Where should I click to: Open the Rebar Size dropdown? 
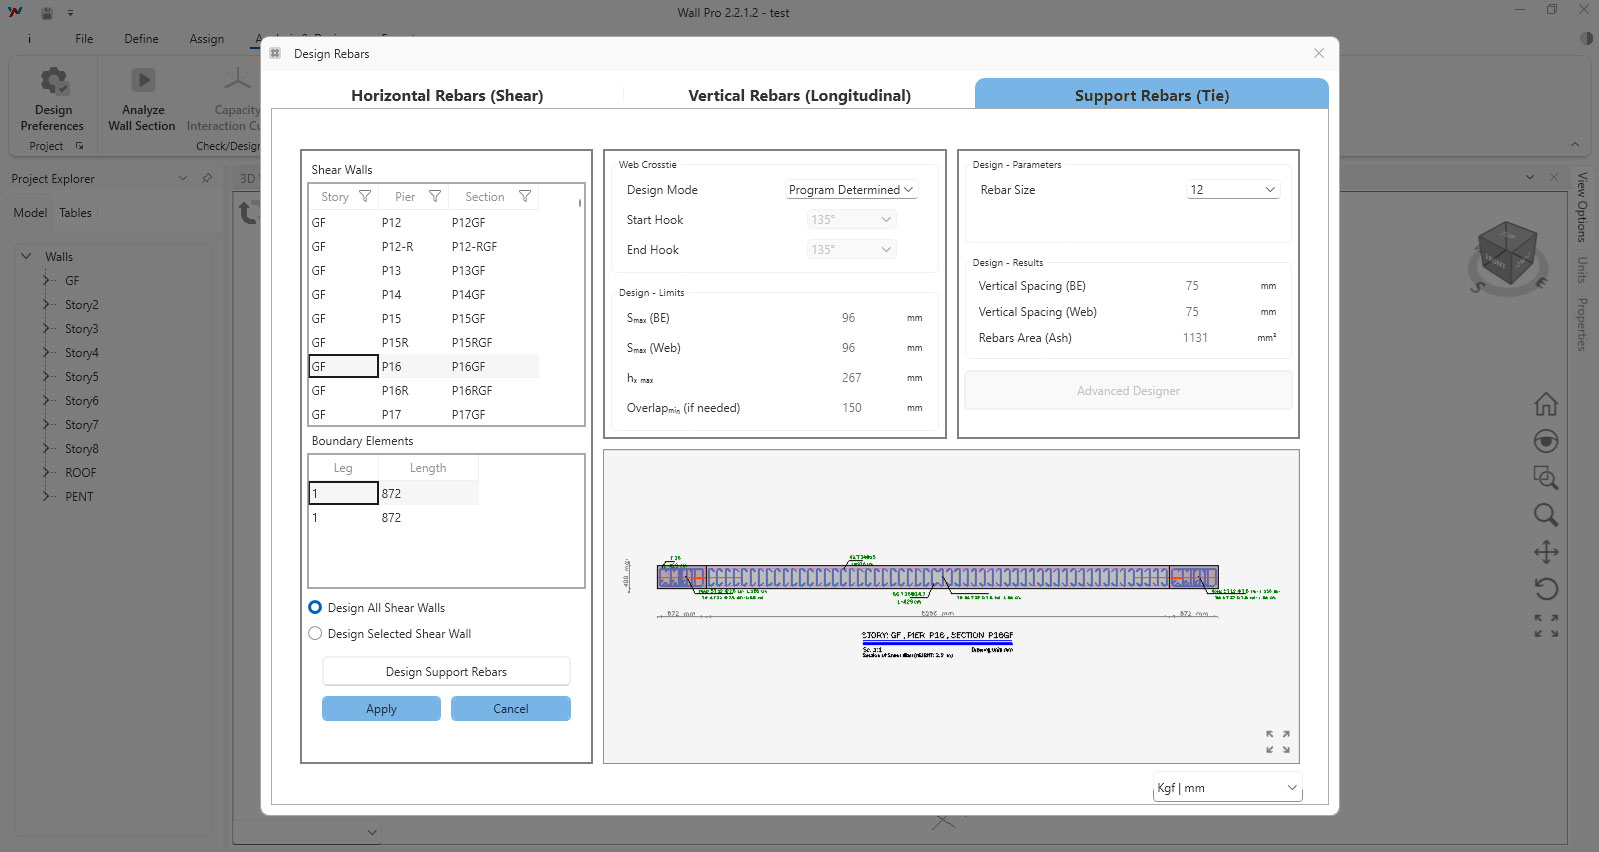click(x=1232, y=190)
